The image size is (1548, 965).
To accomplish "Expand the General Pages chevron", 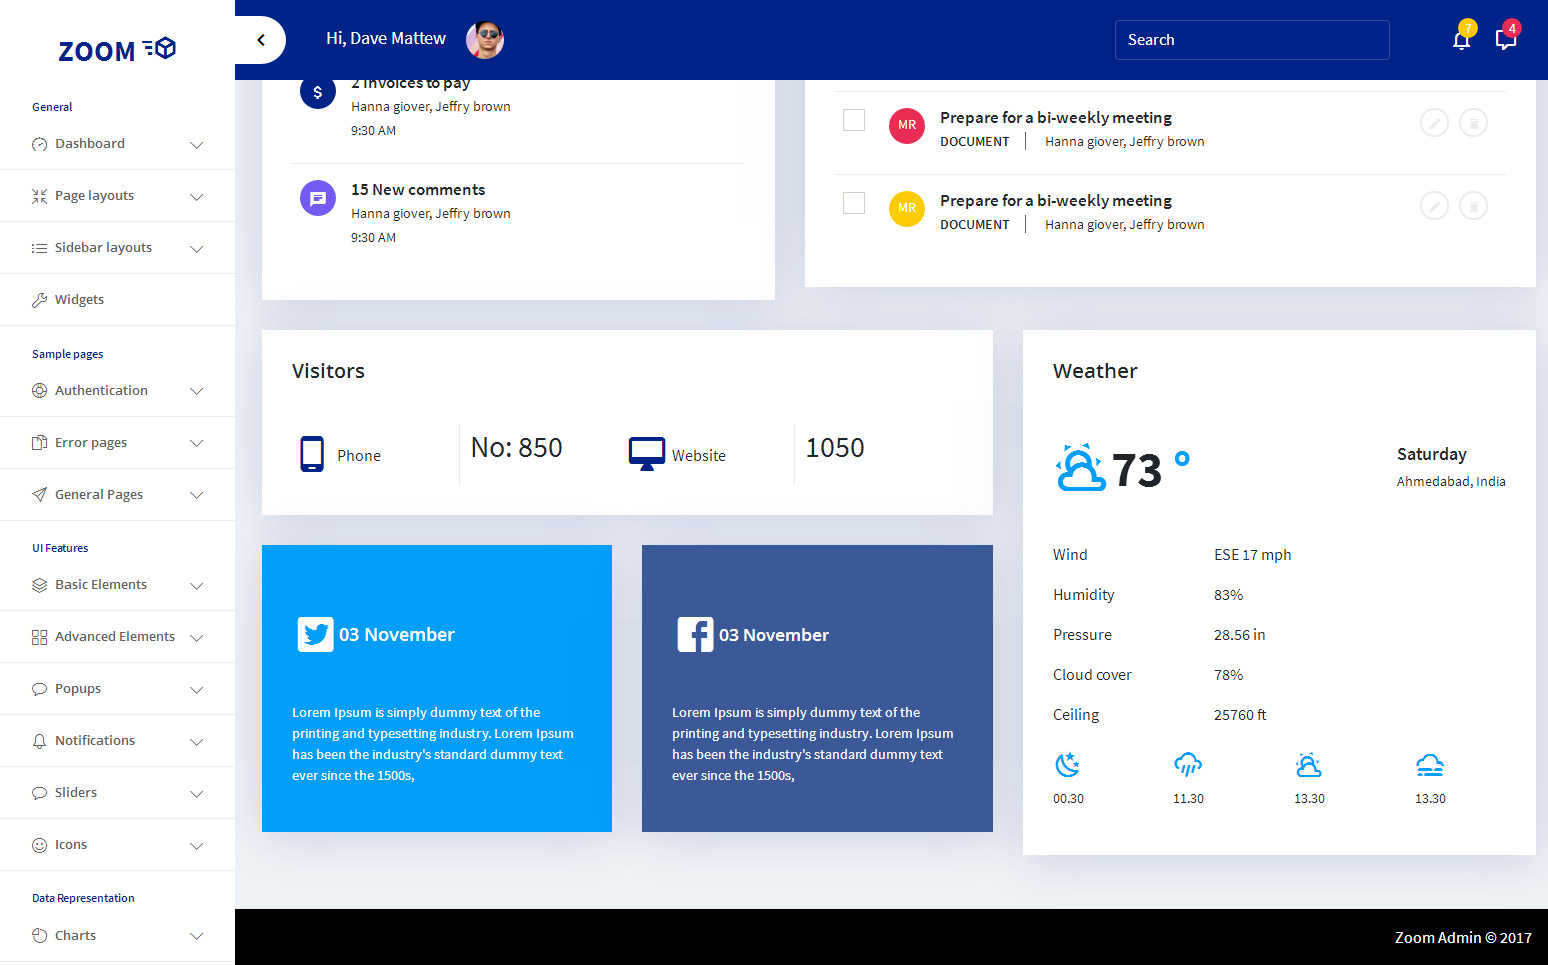I will tap(197, 495).
